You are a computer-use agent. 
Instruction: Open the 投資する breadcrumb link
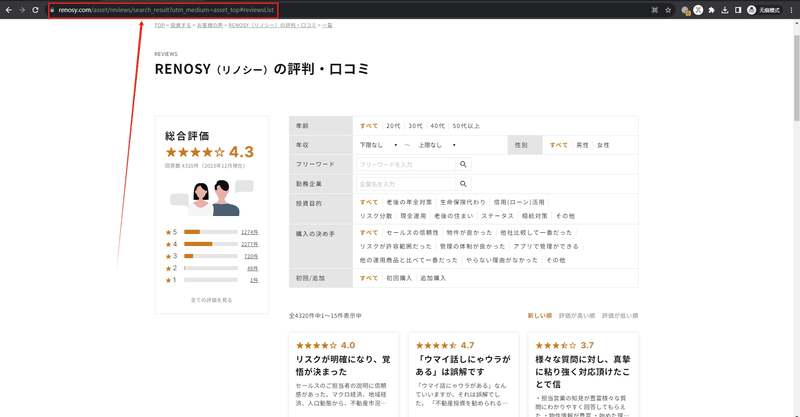(181, 25)
